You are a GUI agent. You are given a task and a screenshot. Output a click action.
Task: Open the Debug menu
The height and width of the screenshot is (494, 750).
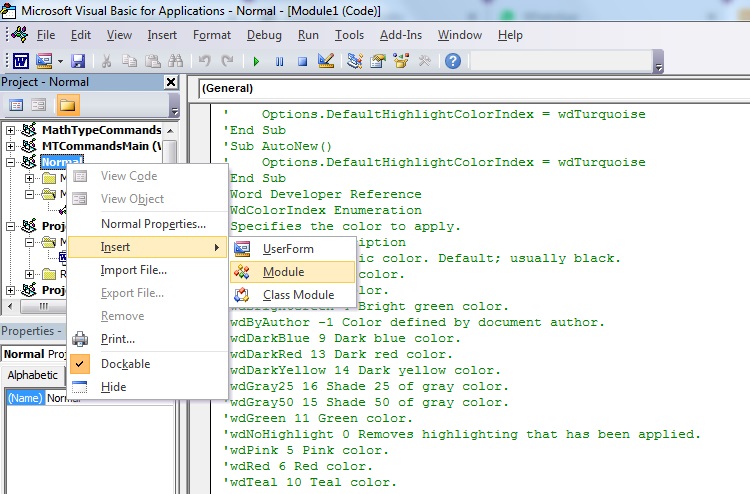point(264,35)
